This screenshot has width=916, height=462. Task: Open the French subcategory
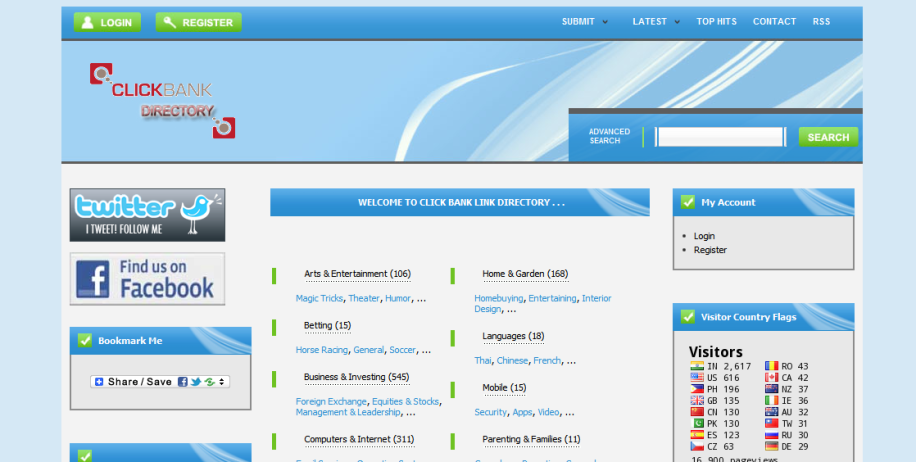click(547, 361)
